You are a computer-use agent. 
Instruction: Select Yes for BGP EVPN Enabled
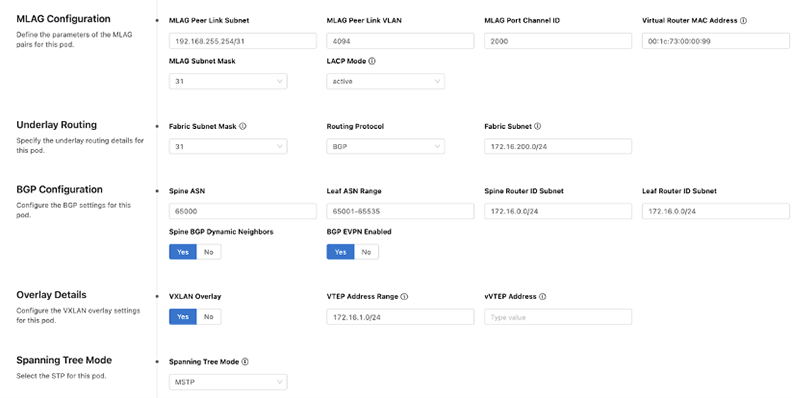tap(340, 252)
